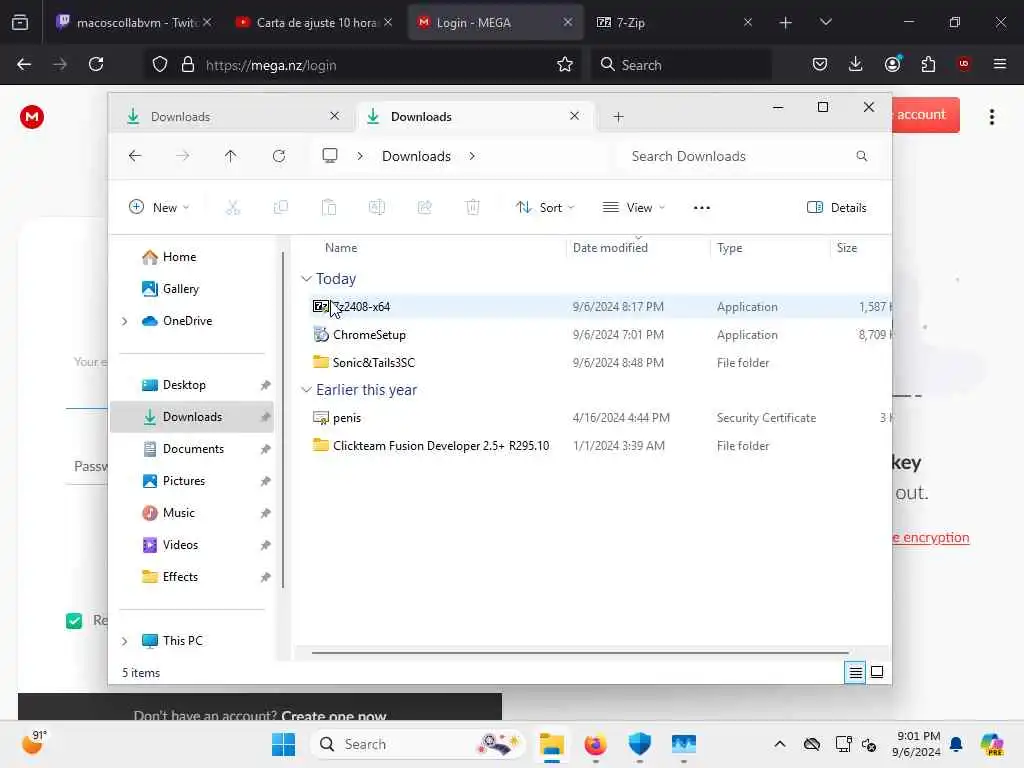Open the Sort dropdown

545,208
